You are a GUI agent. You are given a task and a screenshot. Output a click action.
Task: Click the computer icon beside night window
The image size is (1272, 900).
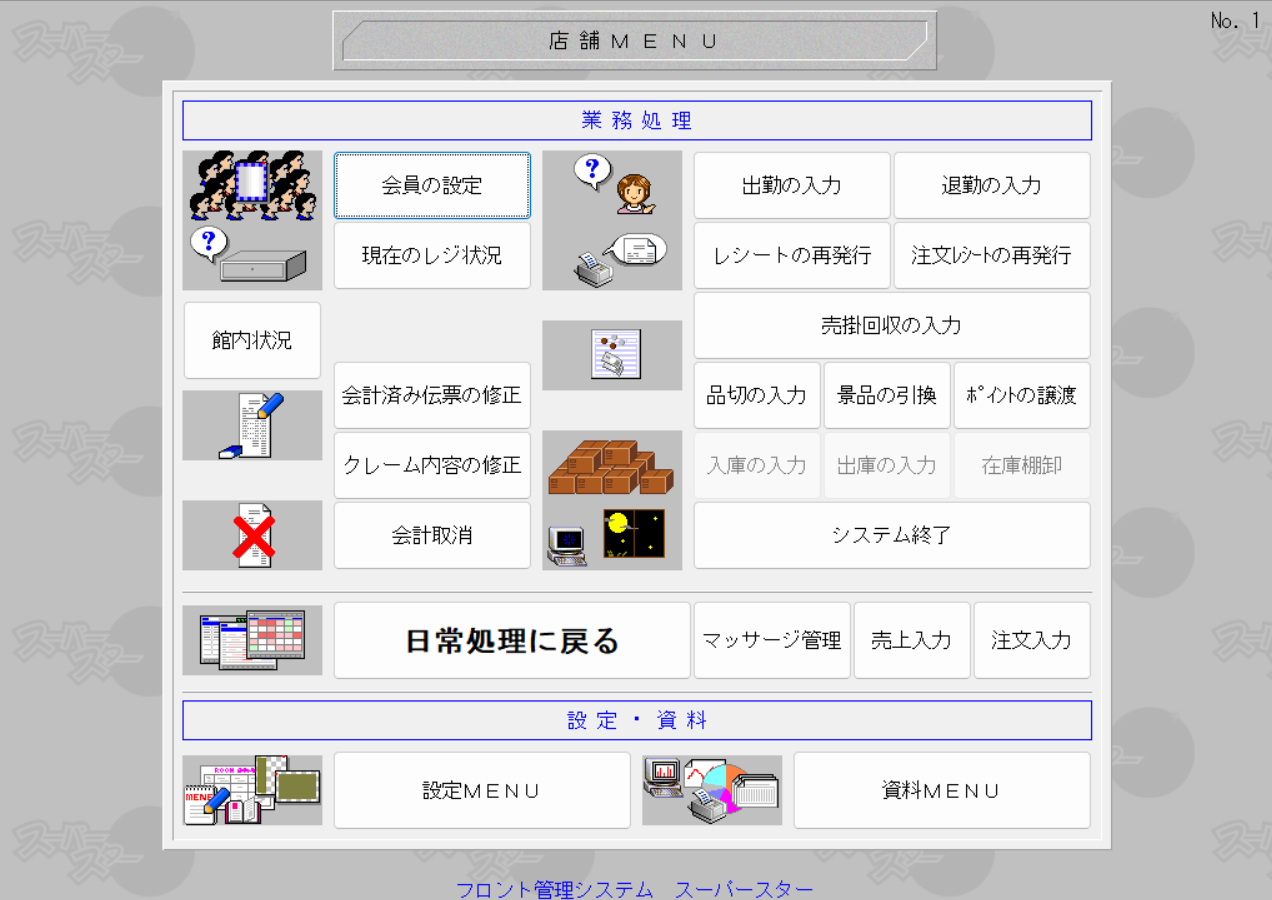(x=567, y=547)
